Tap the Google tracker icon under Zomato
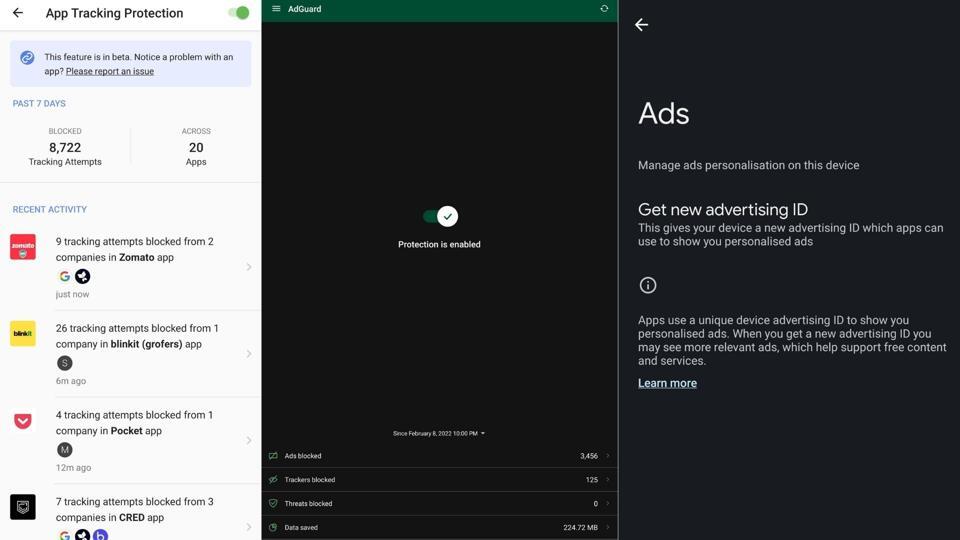Image resolution: width=960 pixels, height=540 pixels. [x=64, y=276]
